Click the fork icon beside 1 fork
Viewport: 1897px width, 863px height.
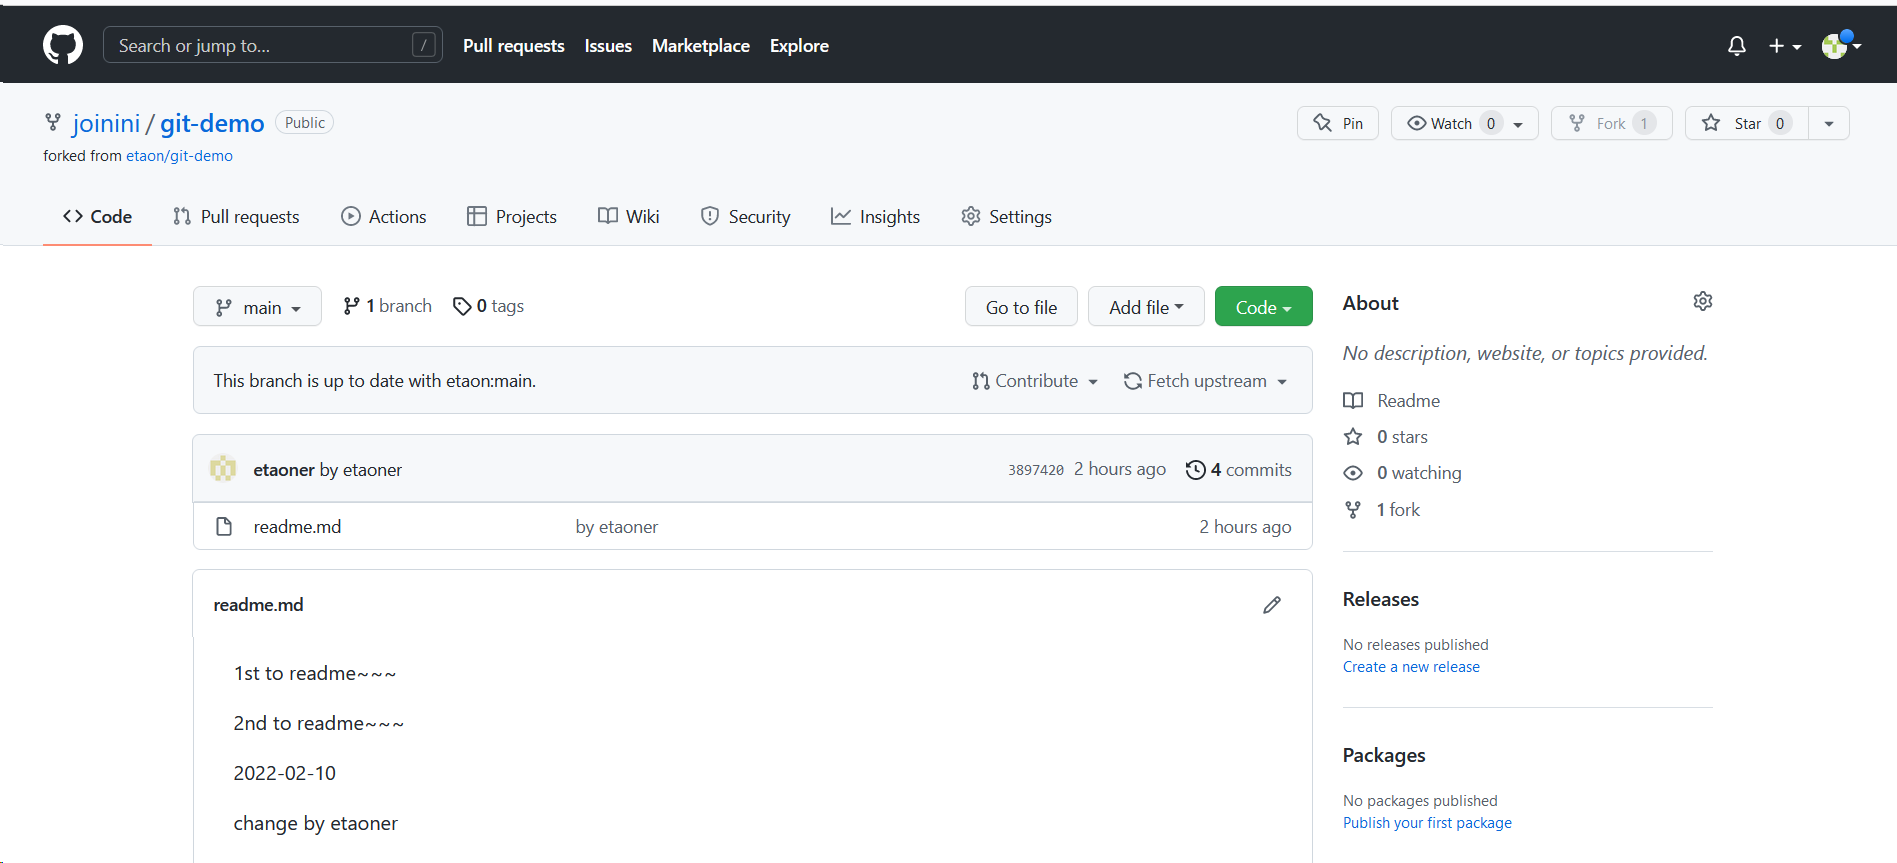(1353, 510)
